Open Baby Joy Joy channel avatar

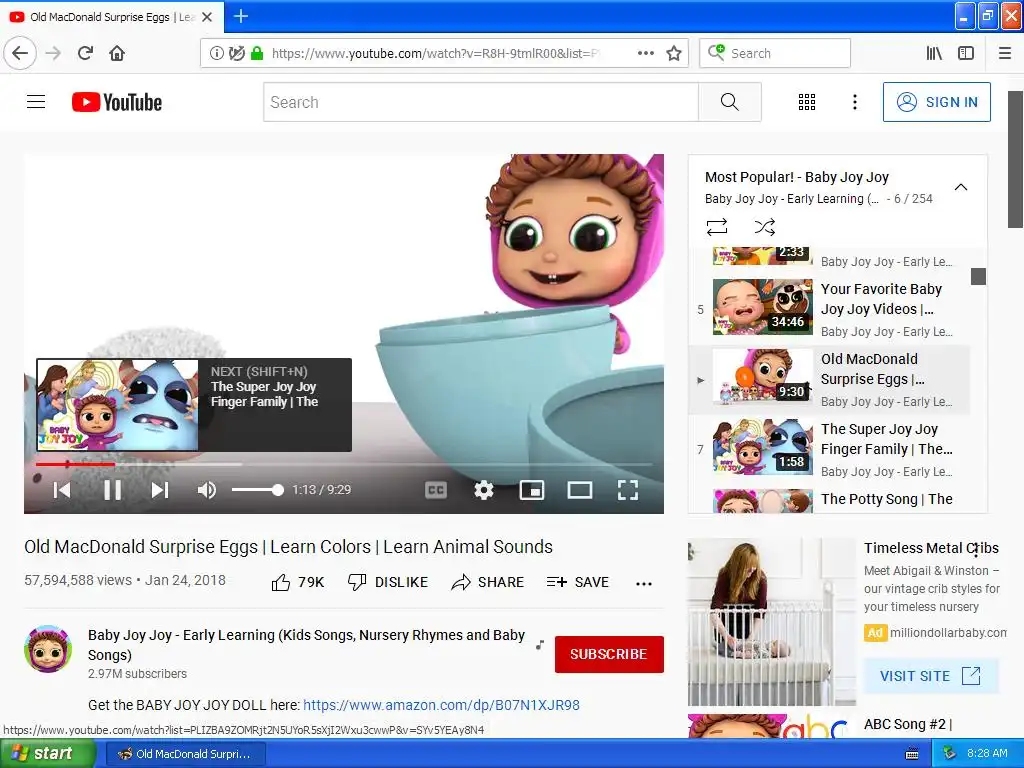[x=48, y=648]
